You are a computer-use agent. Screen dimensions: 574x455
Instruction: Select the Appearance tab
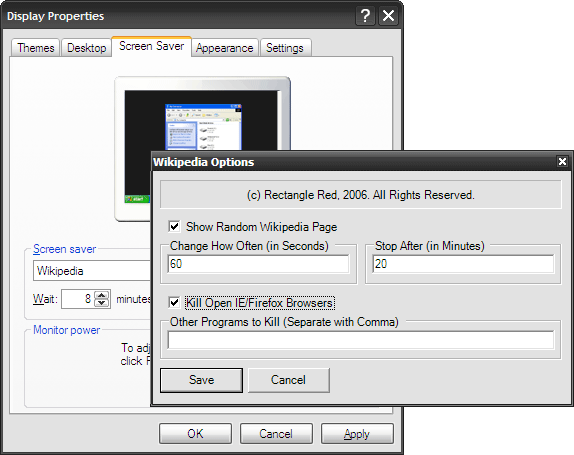[x=224, y=48]
